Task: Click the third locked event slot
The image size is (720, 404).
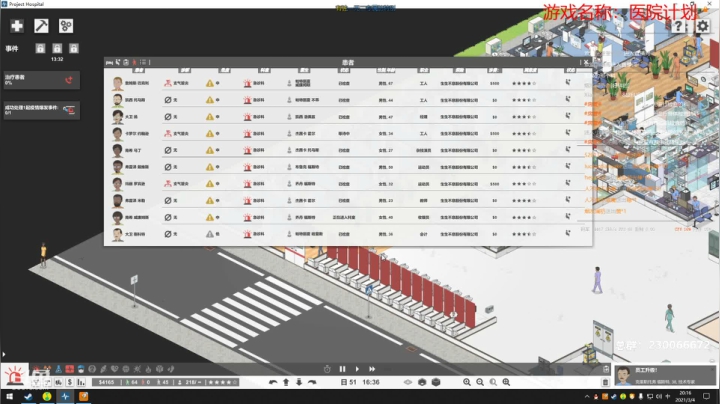Action: tap(73, 48)
